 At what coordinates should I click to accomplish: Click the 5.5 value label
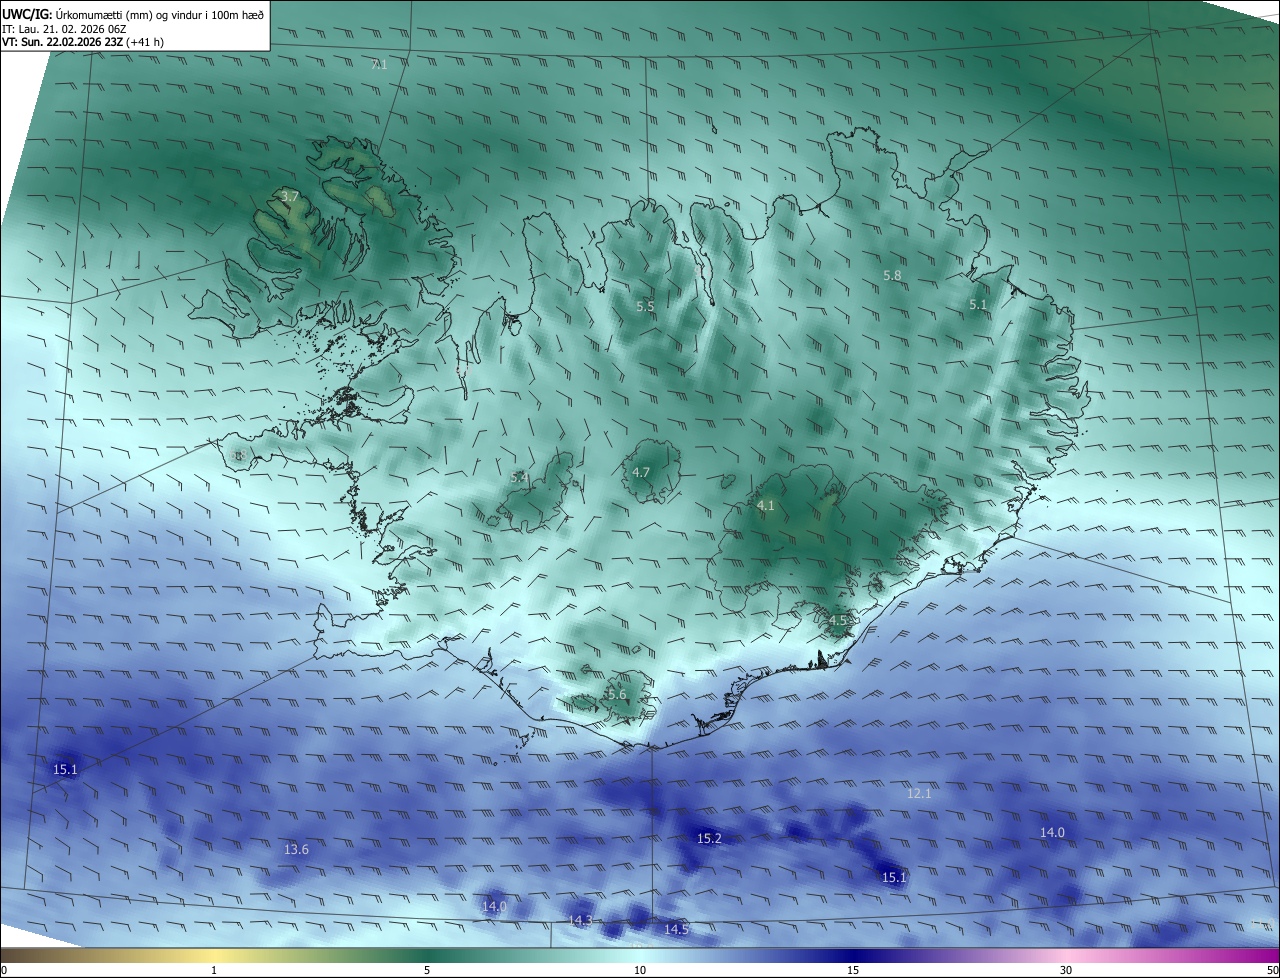(645, 306)
